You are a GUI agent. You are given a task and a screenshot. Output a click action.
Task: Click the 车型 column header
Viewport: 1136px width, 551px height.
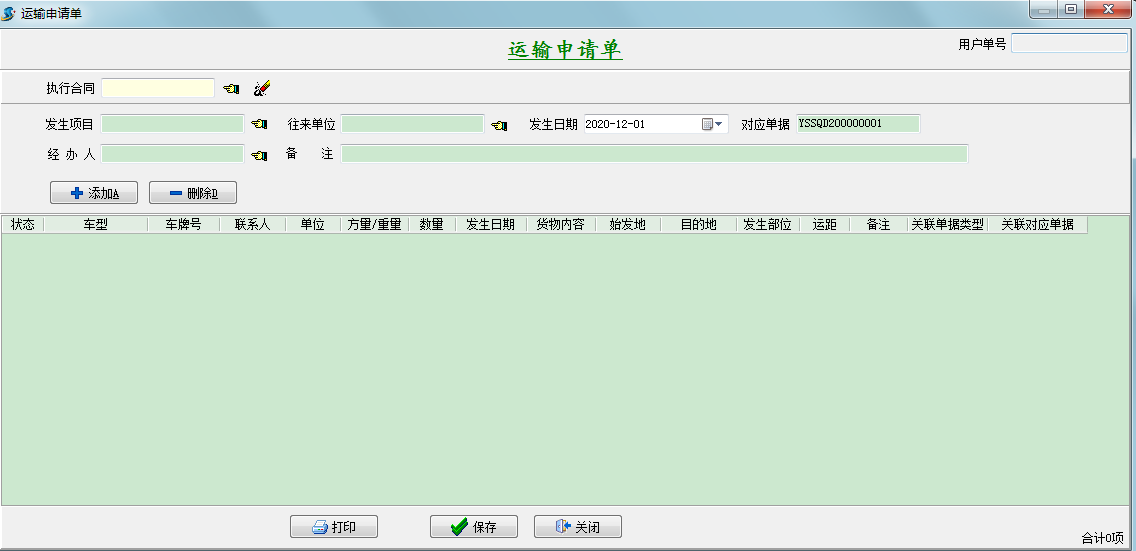(x=96, y=224)
